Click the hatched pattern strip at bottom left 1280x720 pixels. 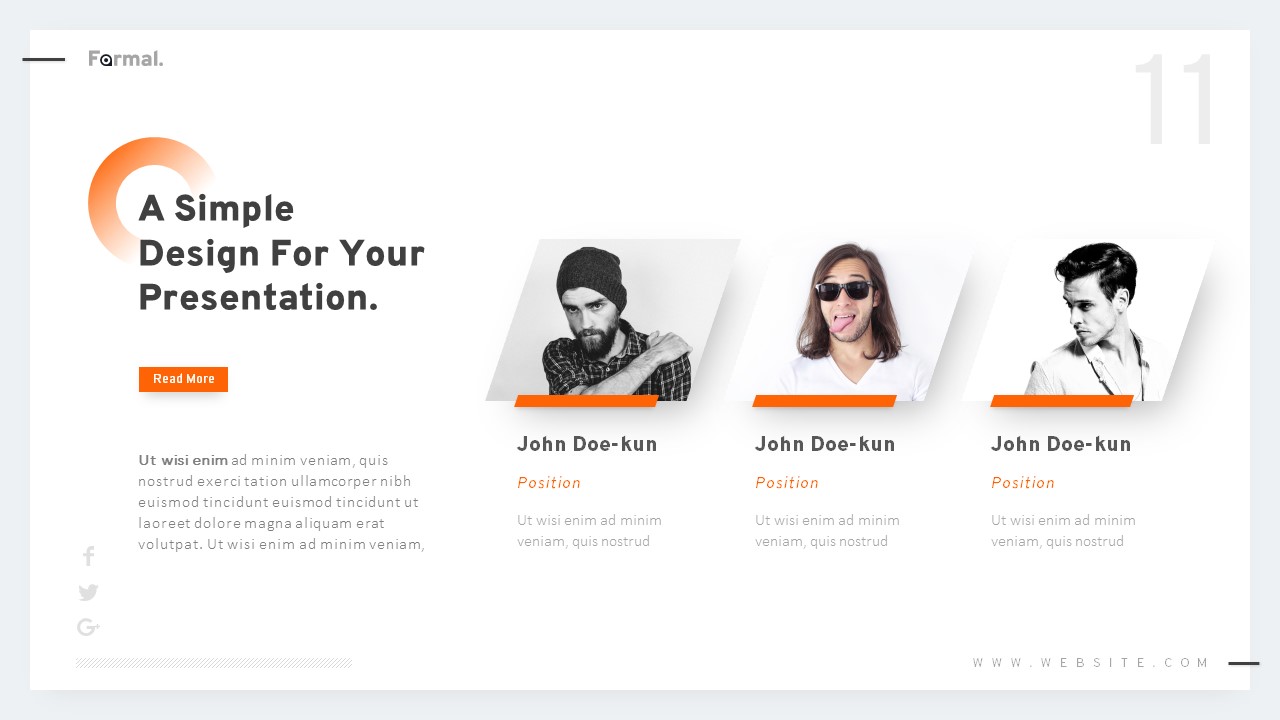pos(213,662)
